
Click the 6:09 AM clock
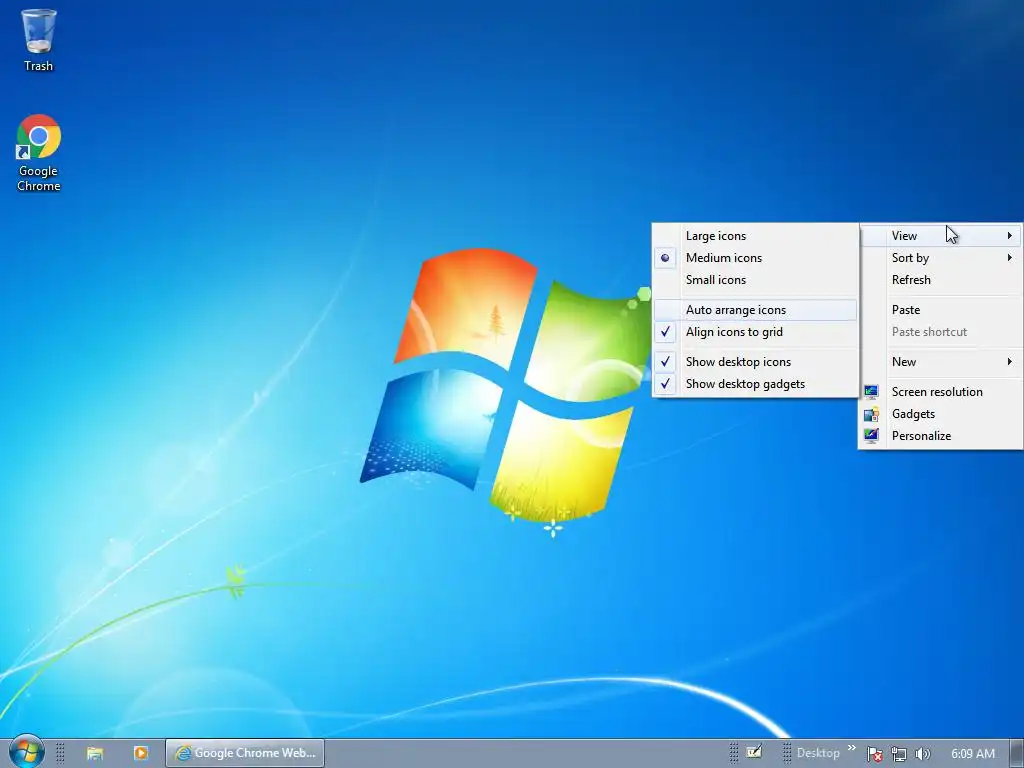click(x=972, y=754)
